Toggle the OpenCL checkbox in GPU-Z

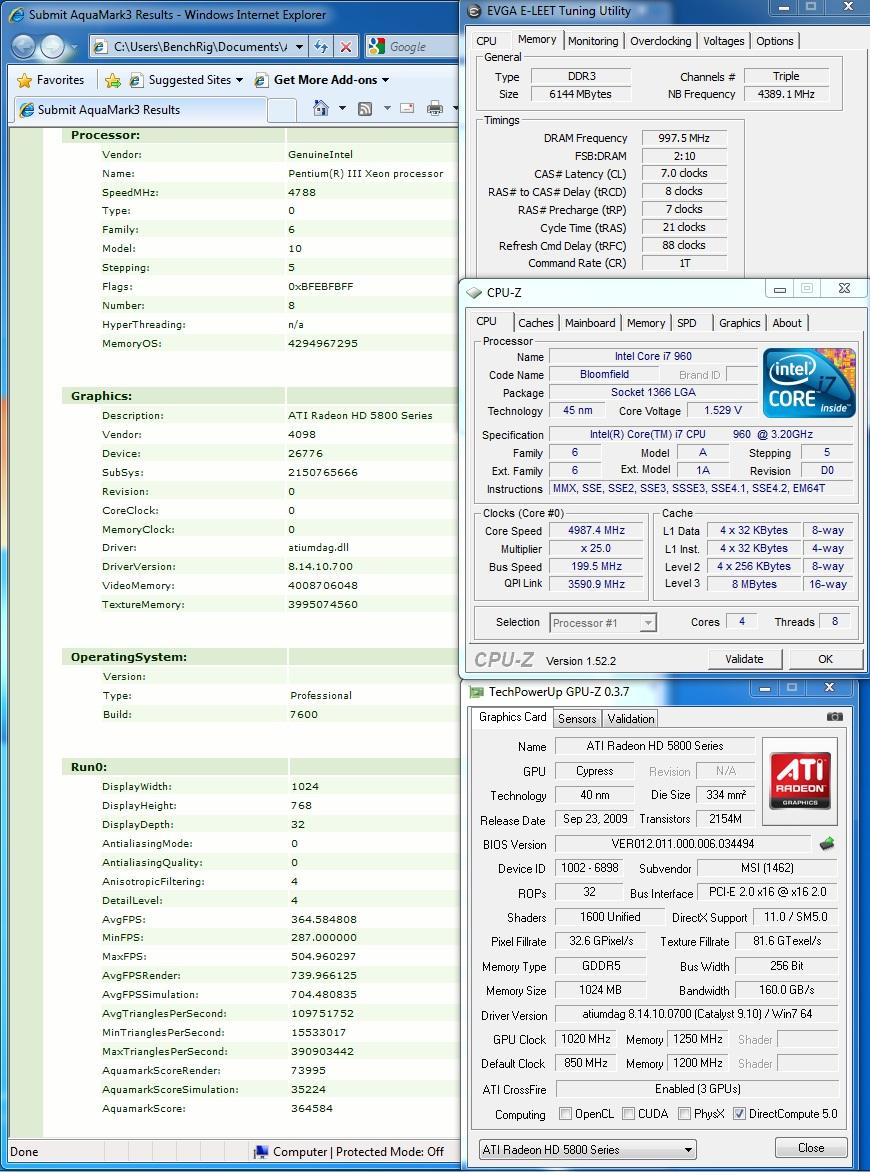[x=566, y=1114]
